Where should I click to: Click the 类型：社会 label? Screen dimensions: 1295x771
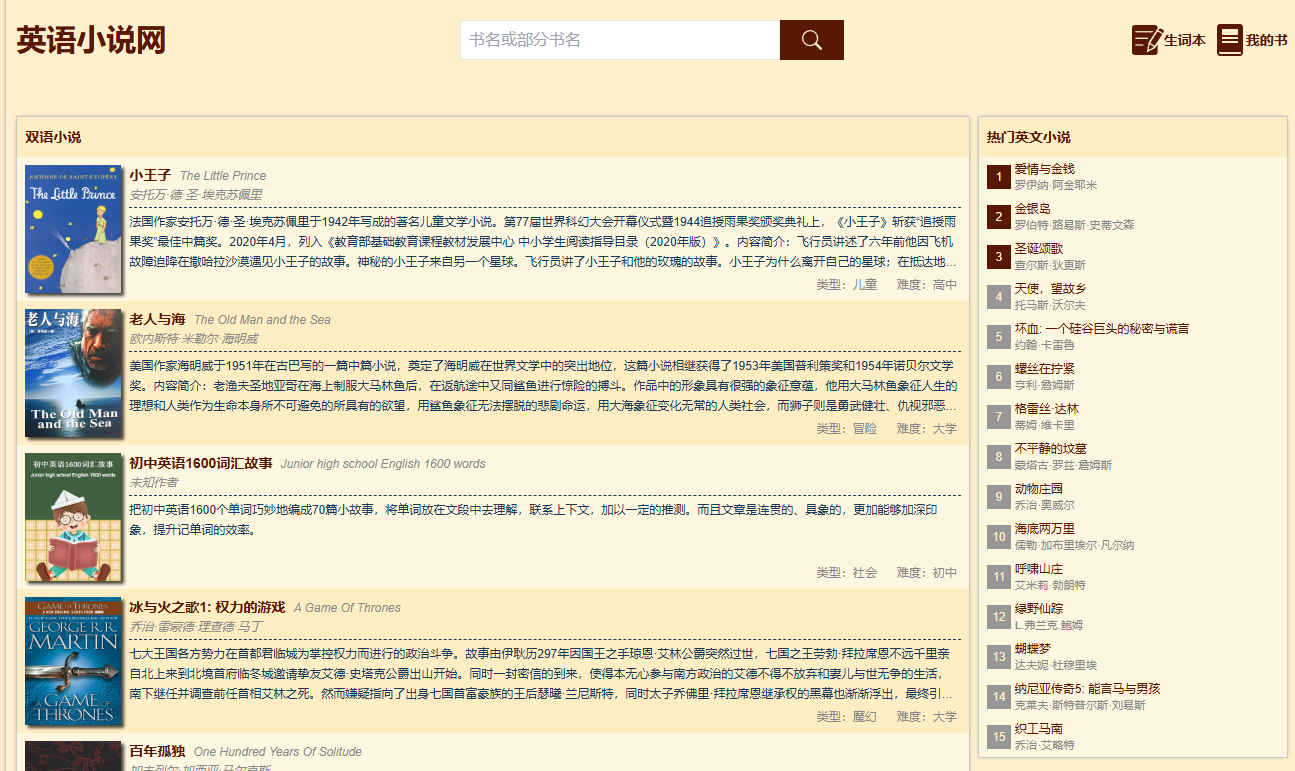pyautogui.click(x=846, y=573)
